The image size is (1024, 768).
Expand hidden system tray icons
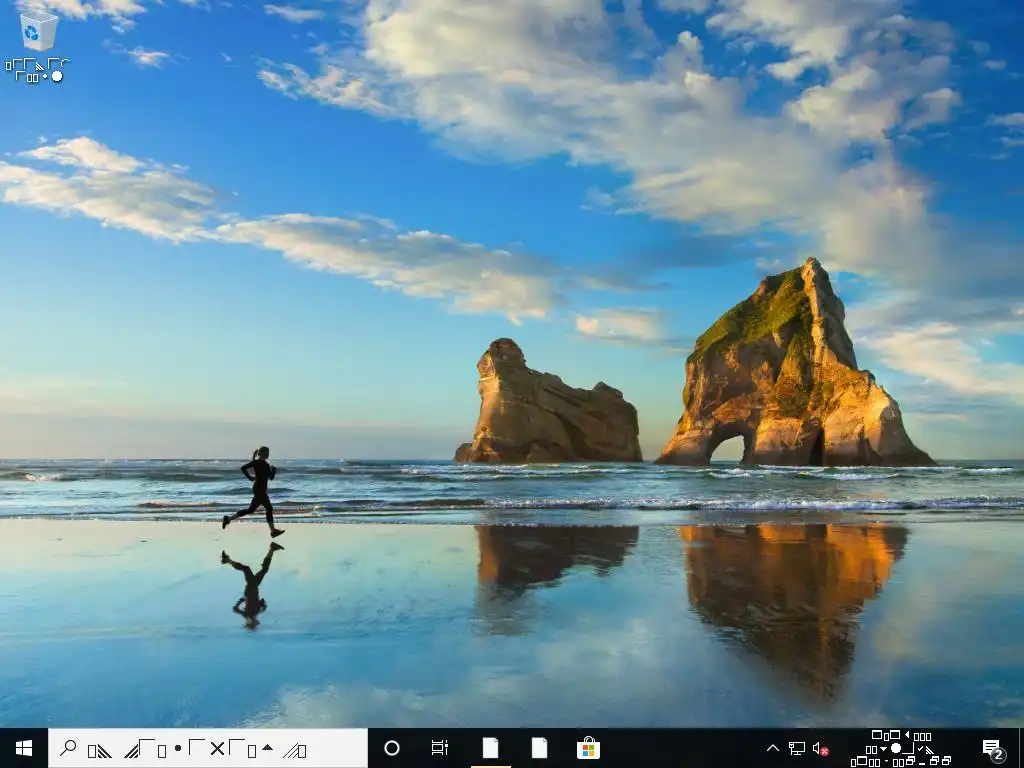[773, 748]
